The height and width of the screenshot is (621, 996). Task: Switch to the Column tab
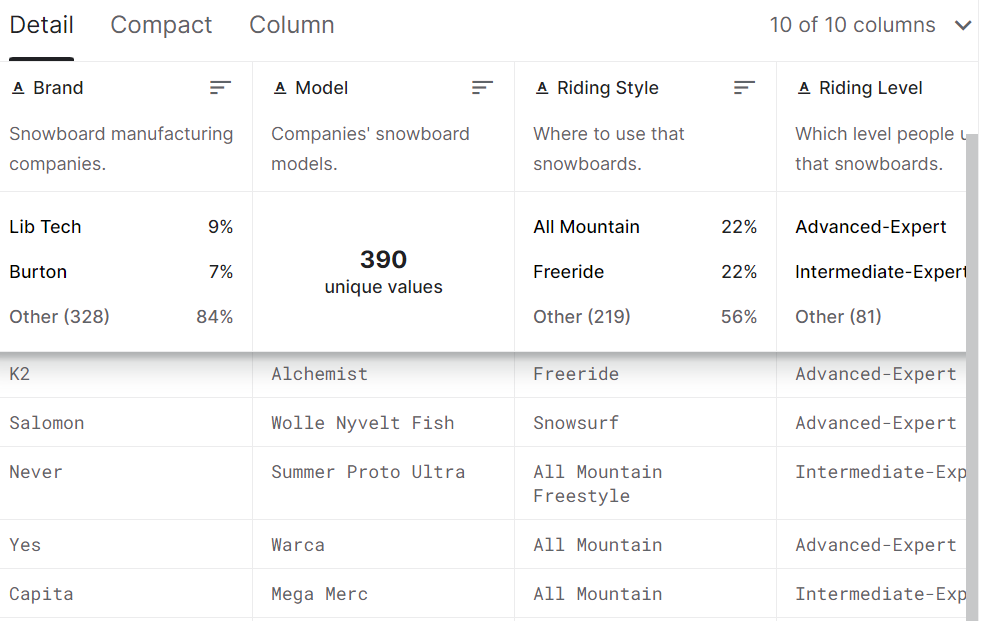point(291,25)
